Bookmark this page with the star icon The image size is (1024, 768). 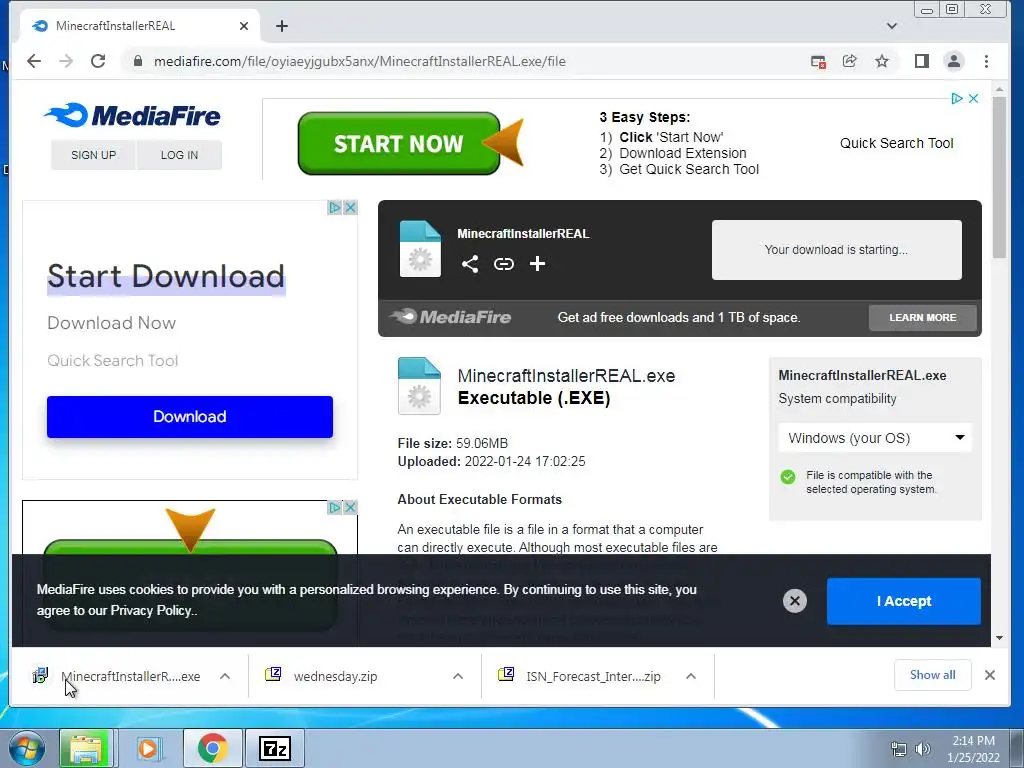882,61
